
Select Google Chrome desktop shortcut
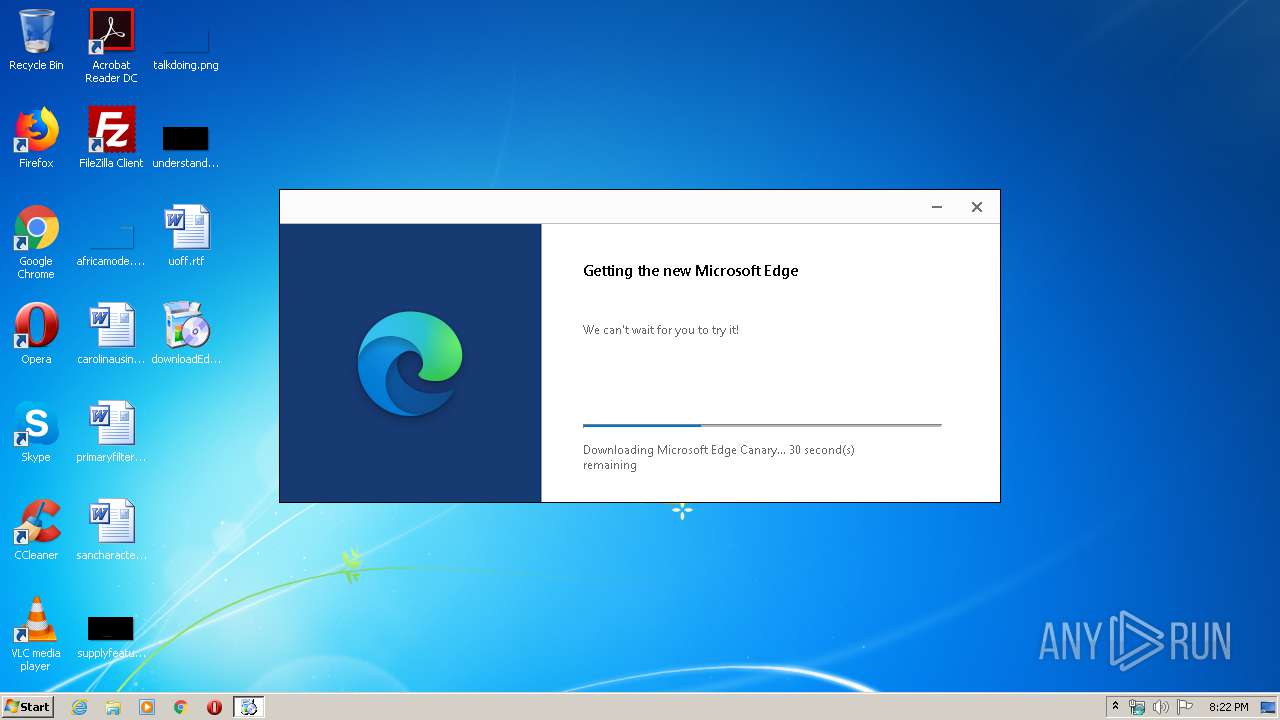pos(36,242)
